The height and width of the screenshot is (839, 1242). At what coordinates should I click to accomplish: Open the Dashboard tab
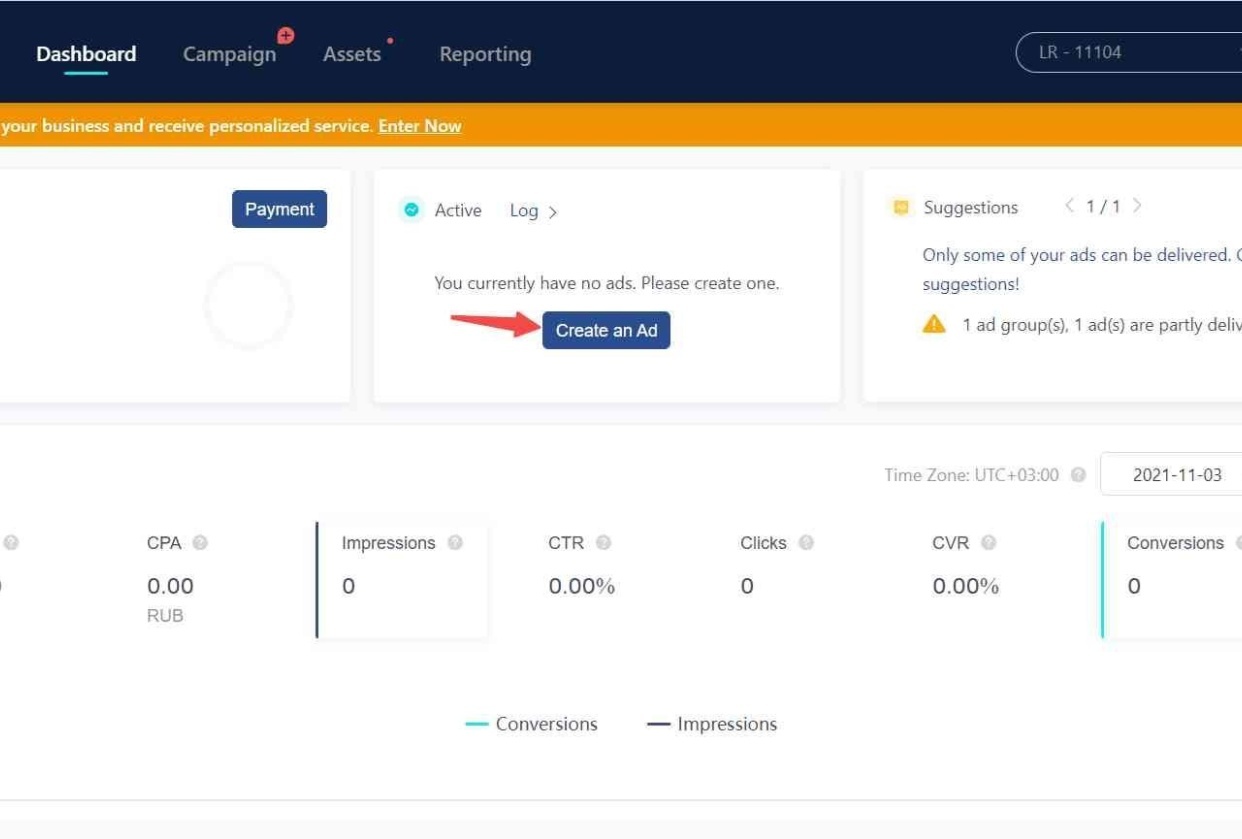pyautogui.click(x=86, y=54)
